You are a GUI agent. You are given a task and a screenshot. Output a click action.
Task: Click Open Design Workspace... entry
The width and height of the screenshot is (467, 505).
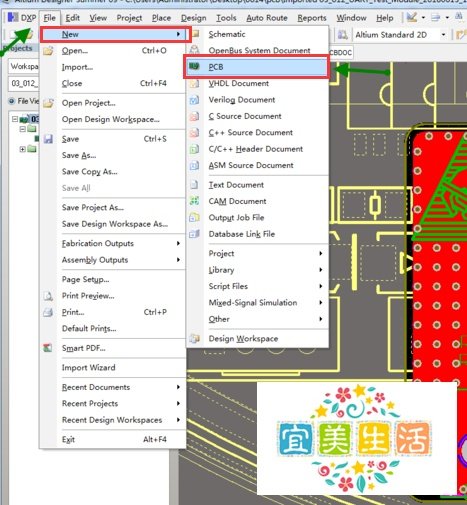112,119
